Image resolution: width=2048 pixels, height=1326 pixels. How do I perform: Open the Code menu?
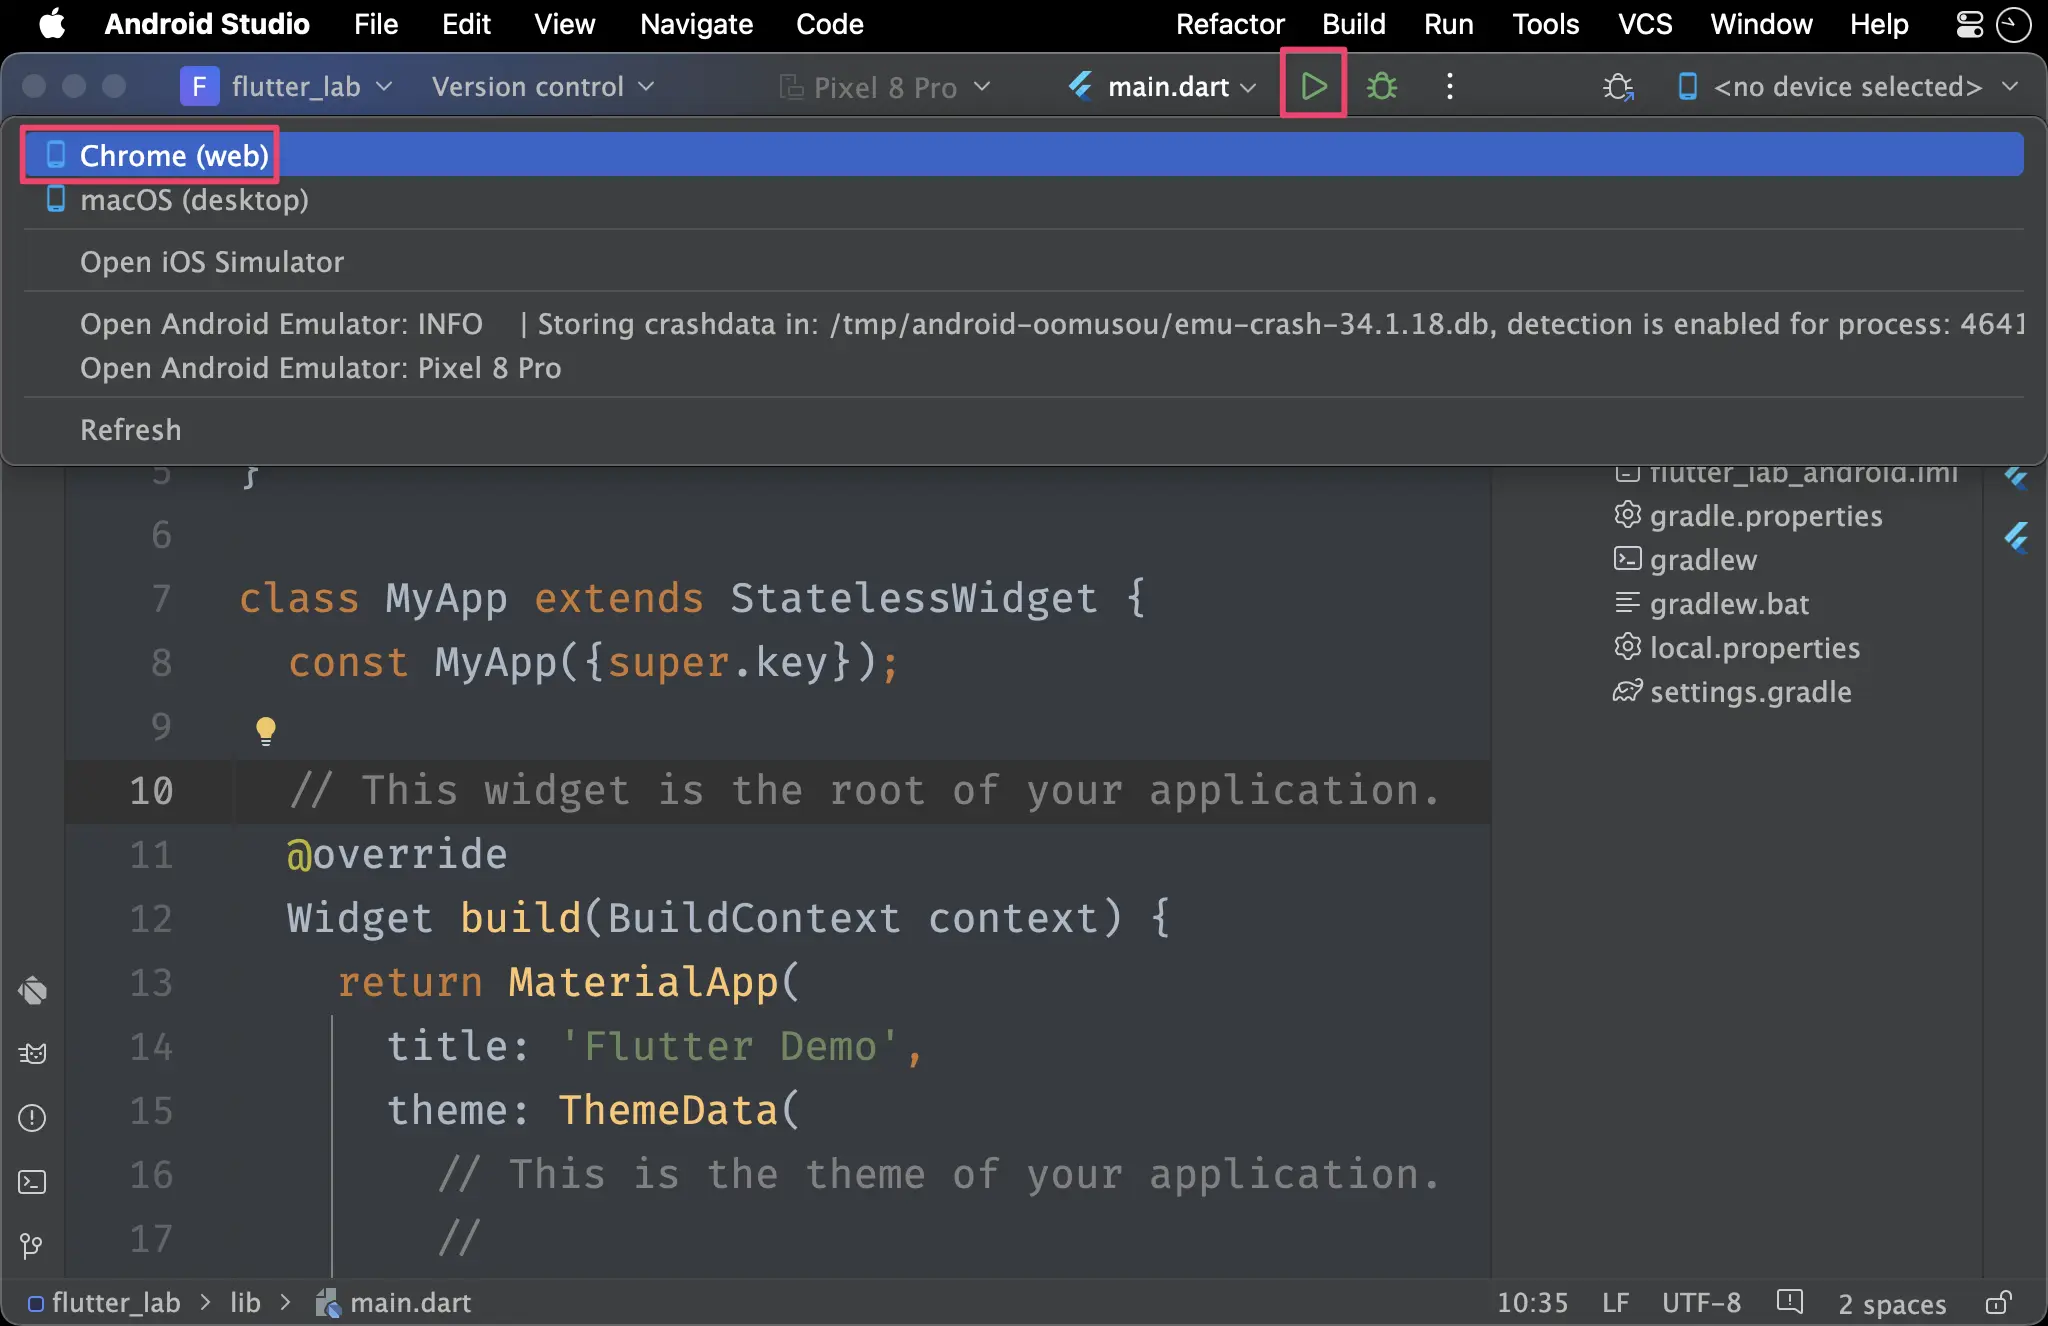pos(829,23)
